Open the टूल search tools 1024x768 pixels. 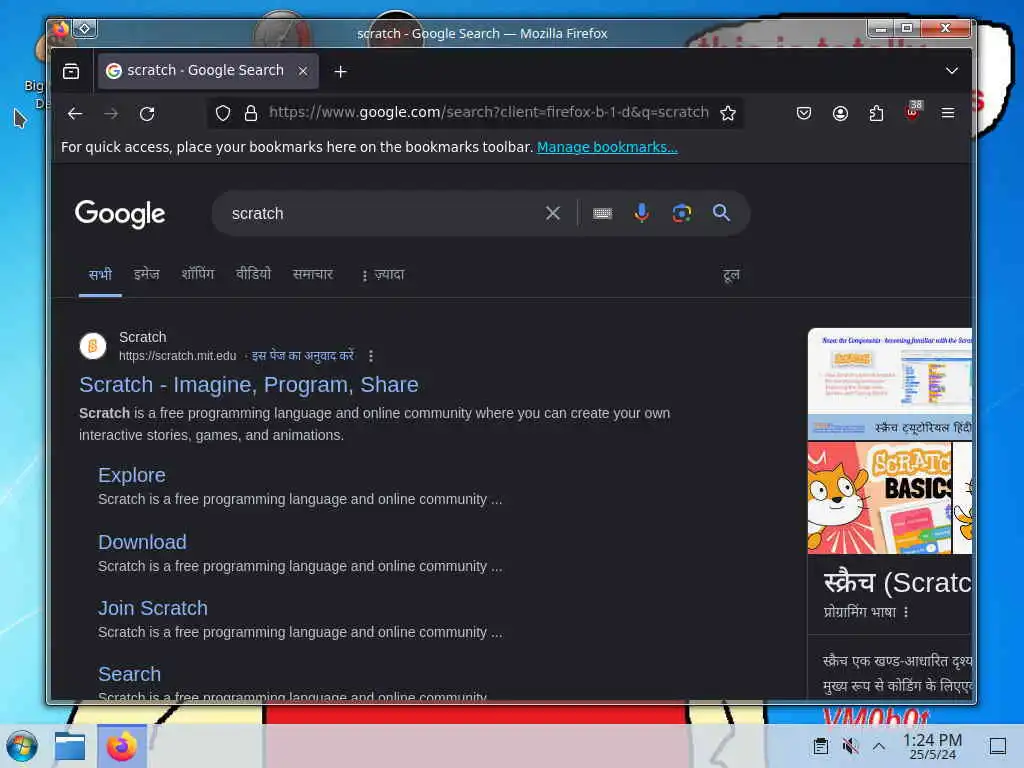pyautogui.click(x=731, y=275)
